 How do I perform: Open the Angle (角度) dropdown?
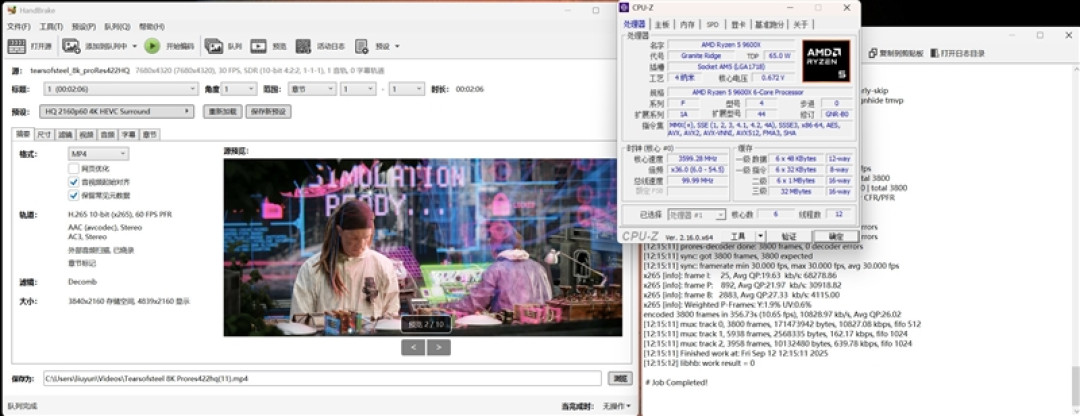(239, 89)
